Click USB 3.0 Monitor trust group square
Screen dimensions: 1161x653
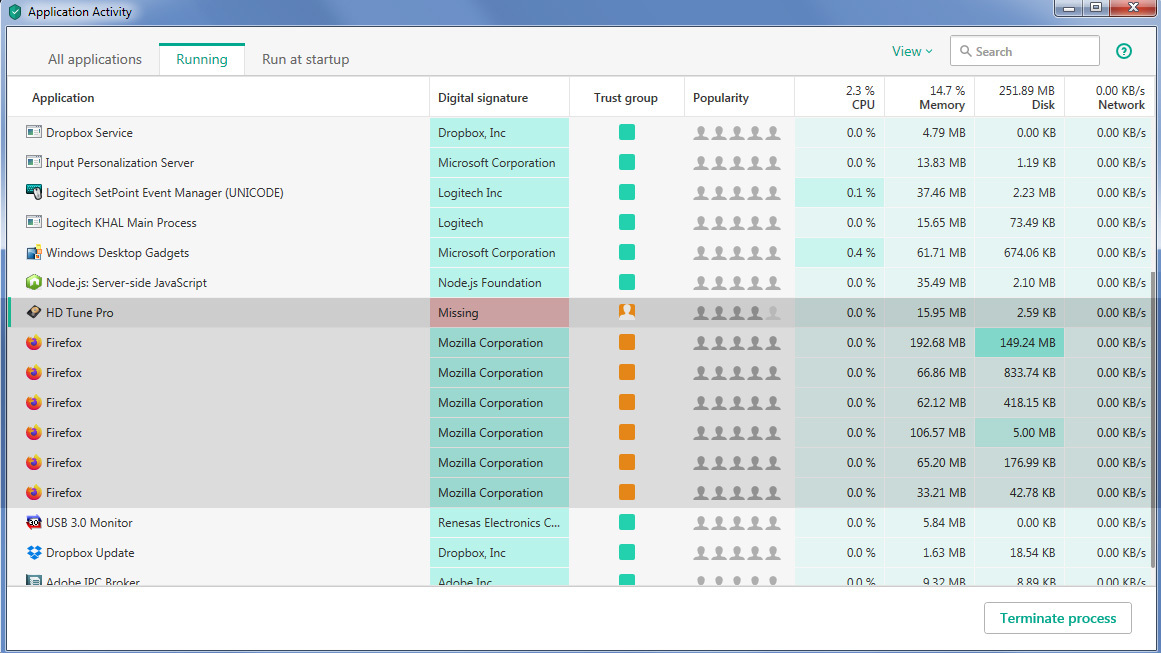(626, 523)
